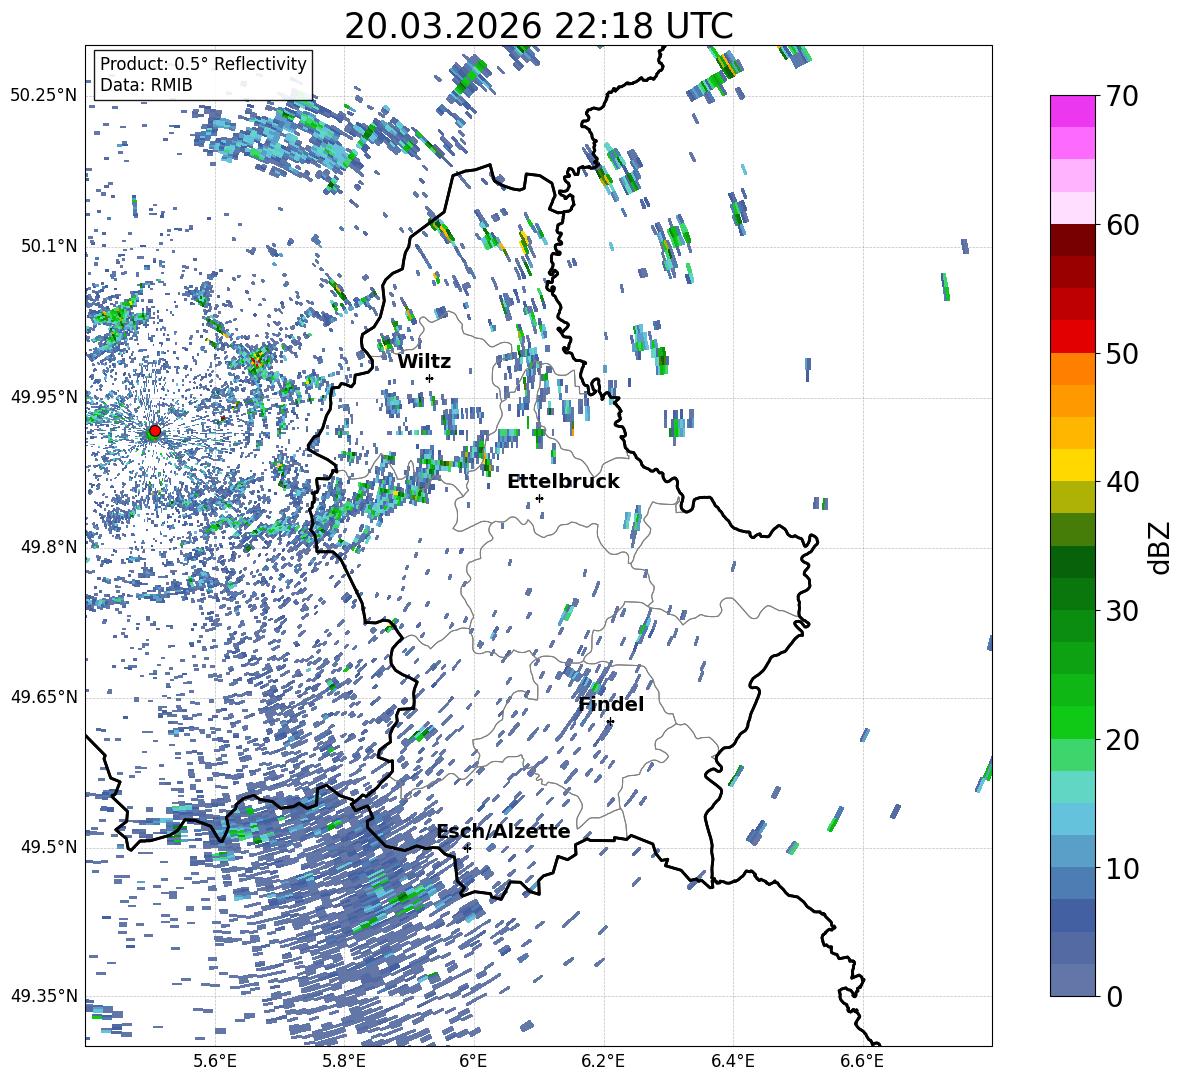Click the Findel city label
The image size is (1184, 1081).
[611, 704]
